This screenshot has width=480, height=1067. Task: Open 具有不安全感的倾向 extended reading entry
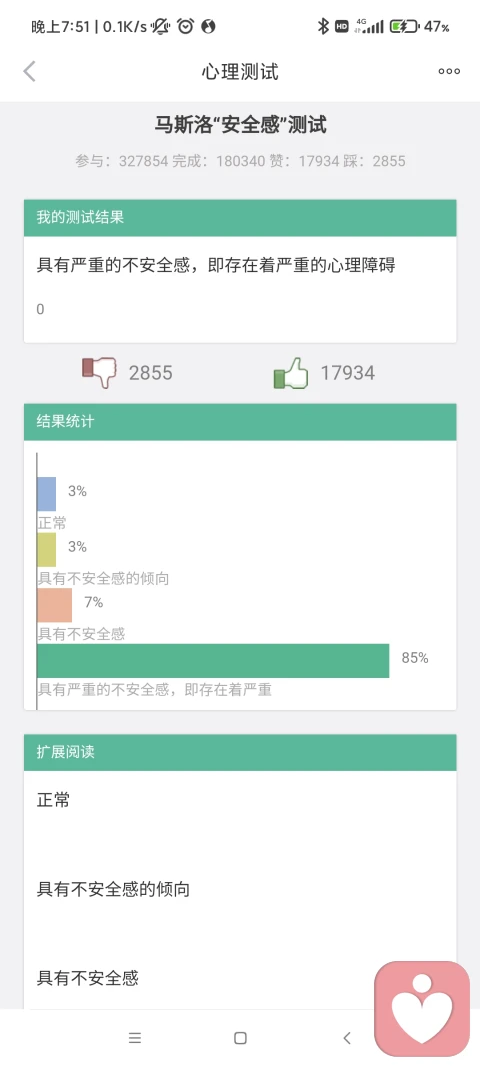pos(240,889)
